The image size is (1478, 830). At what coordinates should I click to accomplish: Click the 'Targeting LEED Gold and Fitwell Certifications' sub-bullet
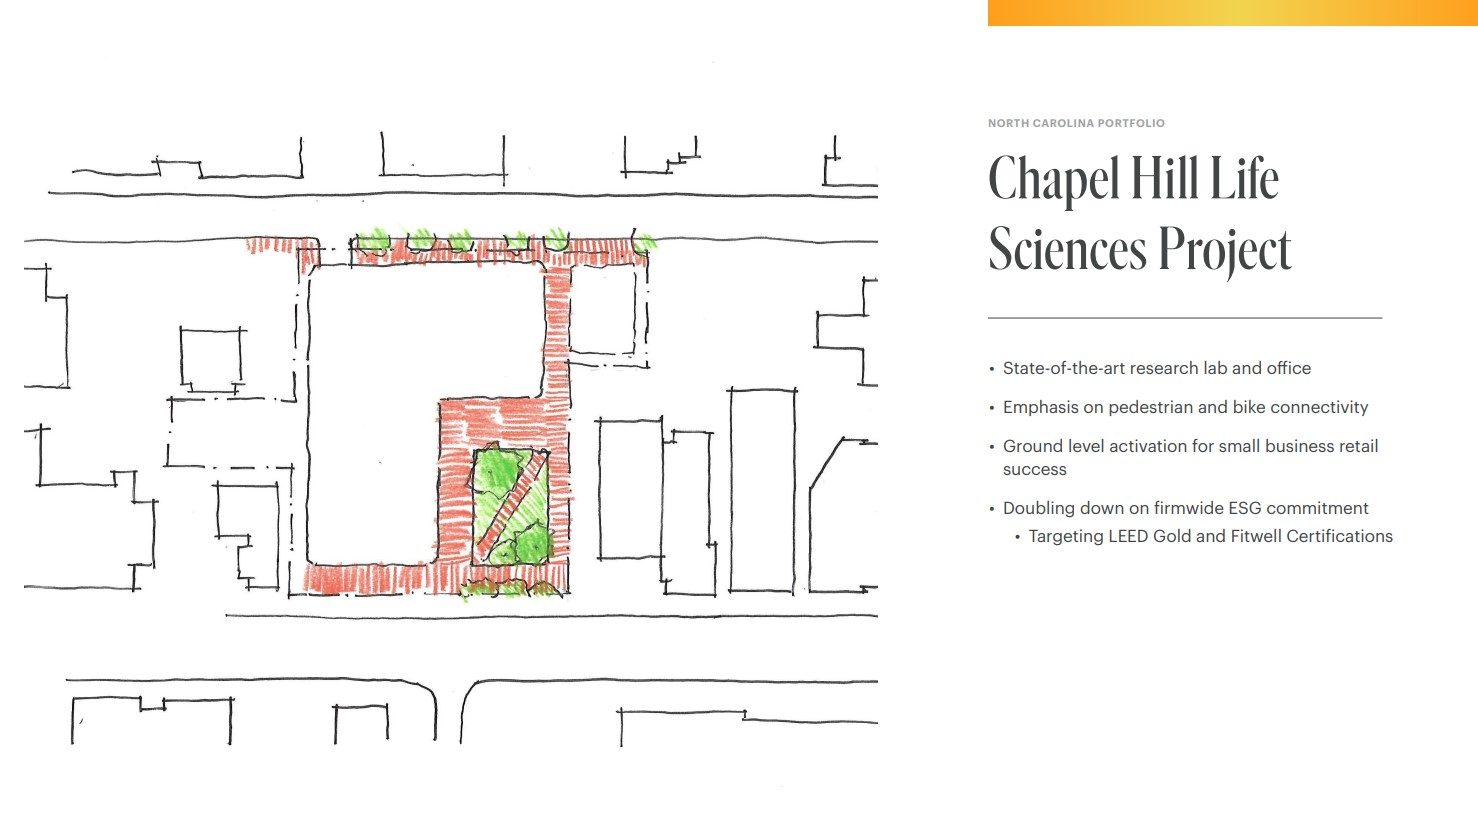(x=1210, y=536)
